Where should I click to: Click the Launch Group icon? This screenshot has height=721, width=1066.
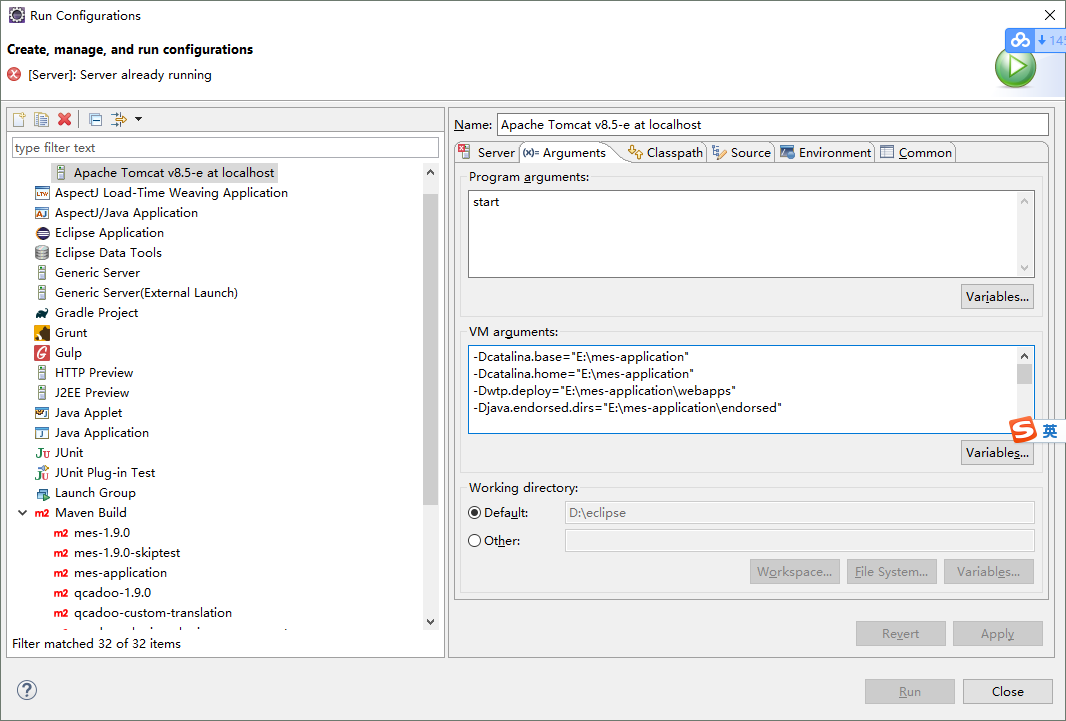tap(42, 493)
